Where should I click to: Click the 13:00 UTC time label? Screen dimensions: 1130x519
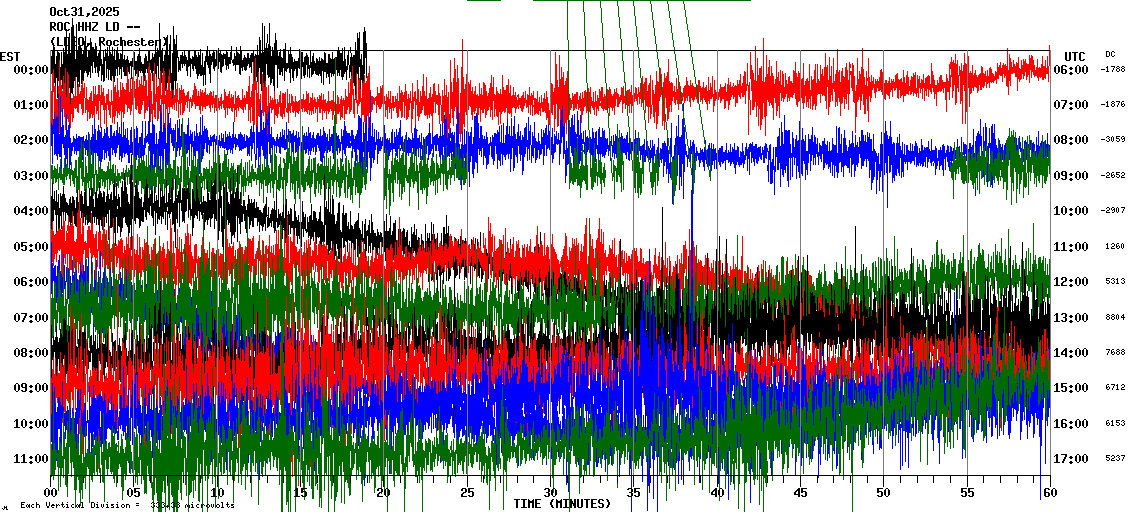1070,318
